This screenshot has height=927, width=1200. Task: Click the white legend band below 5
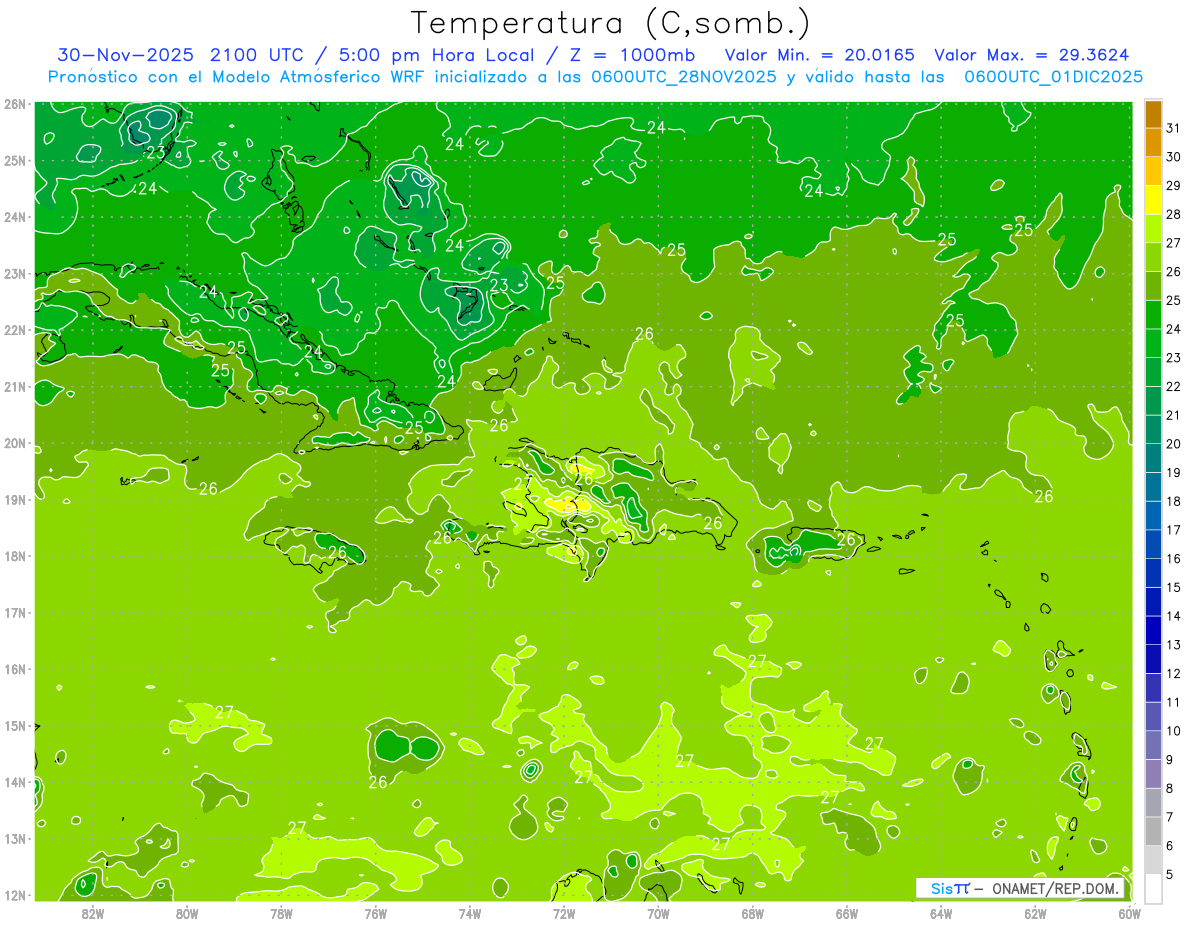pyautogui.click(x=1153, y=888)
